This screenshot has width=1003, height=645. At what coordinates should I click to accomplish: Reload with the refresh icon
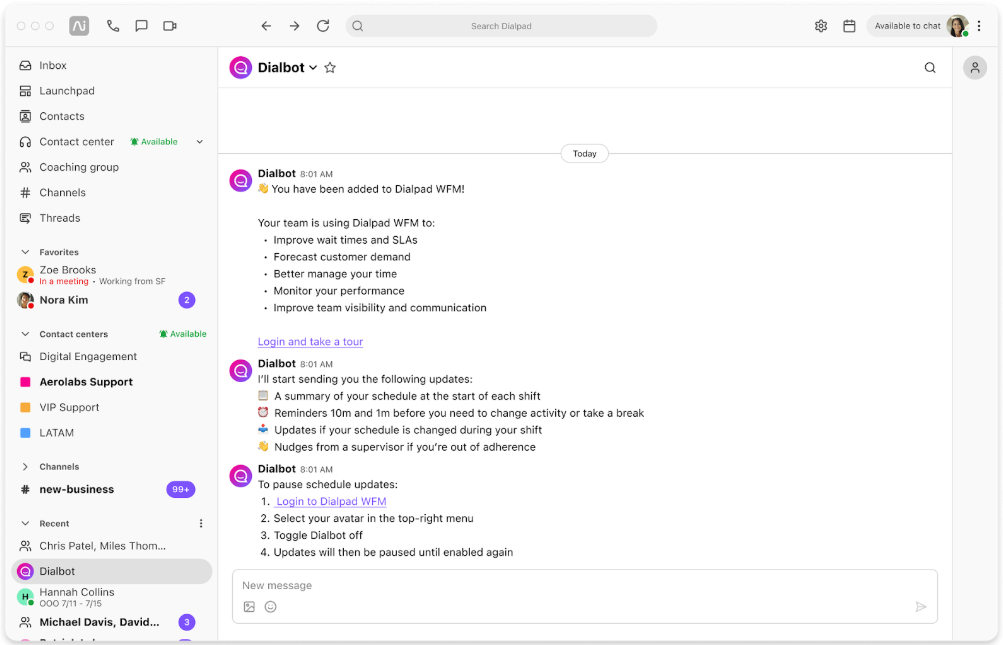[323, 26]
